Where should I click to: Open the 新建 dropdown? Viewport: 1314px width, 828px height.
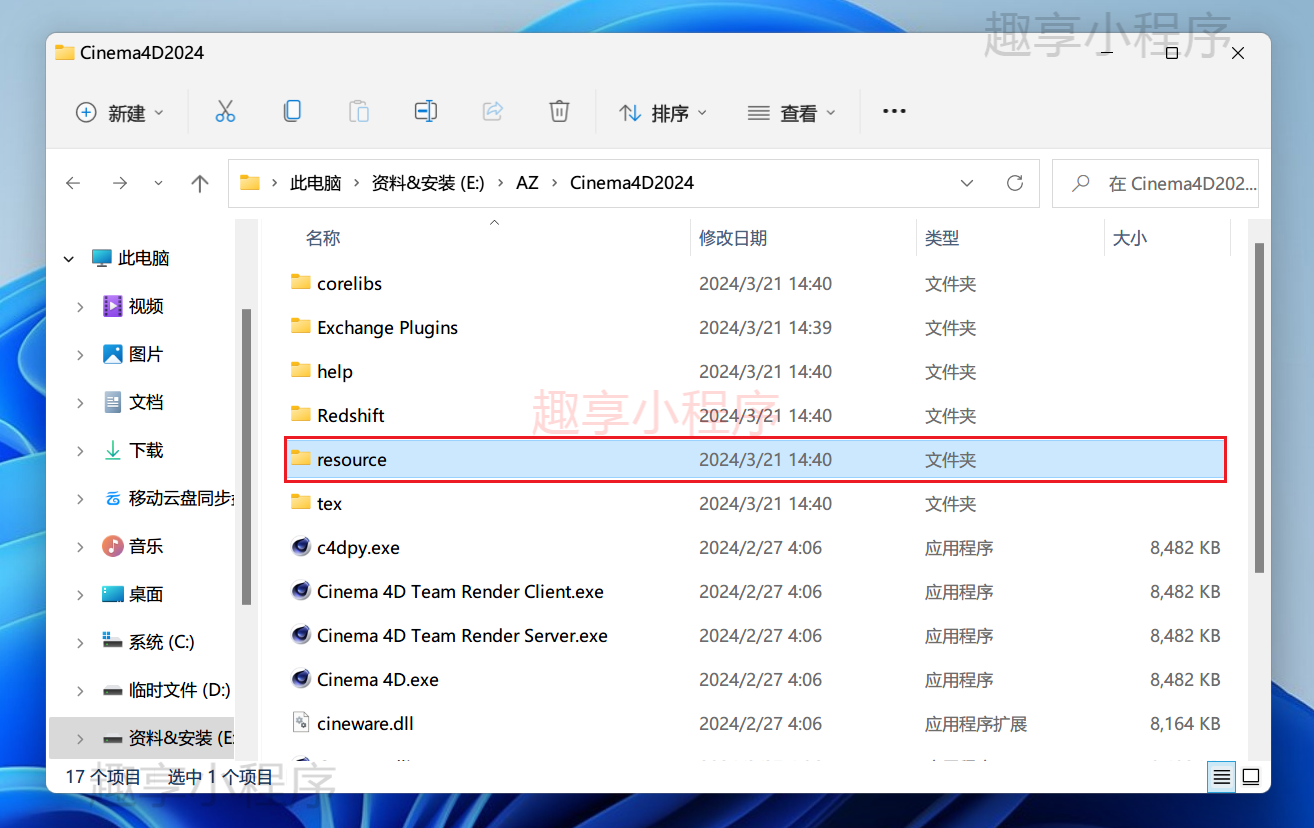pos(120,113)
